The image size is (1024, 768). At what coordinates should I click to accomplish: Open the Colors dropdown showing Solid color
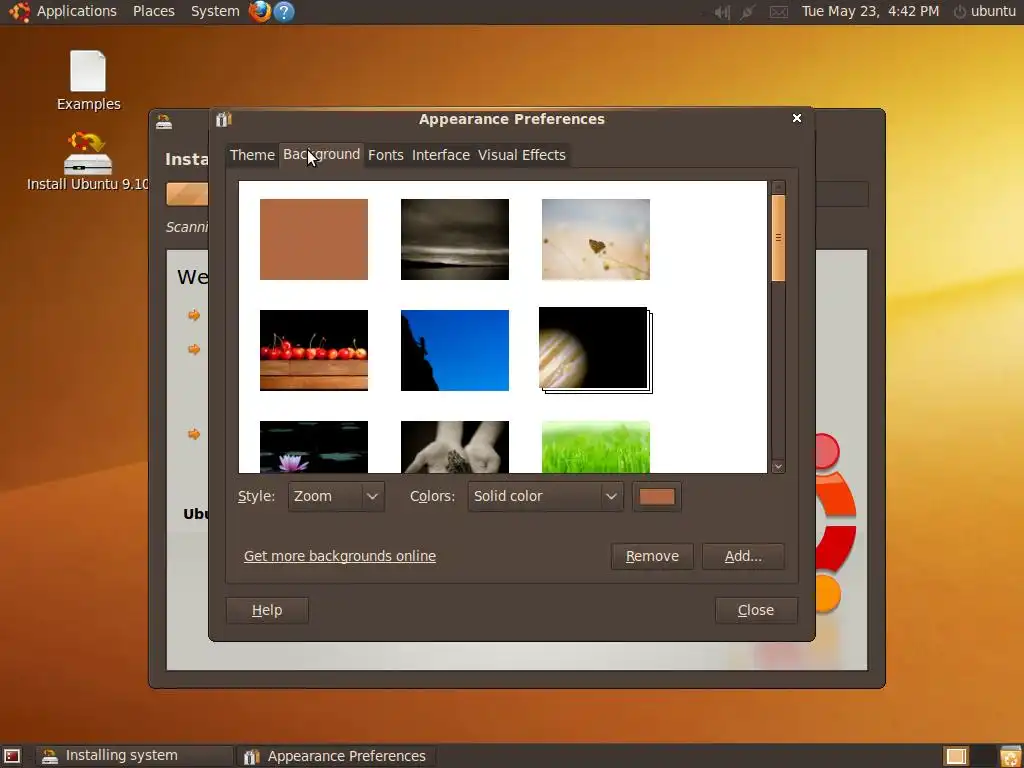click(545, 496)
